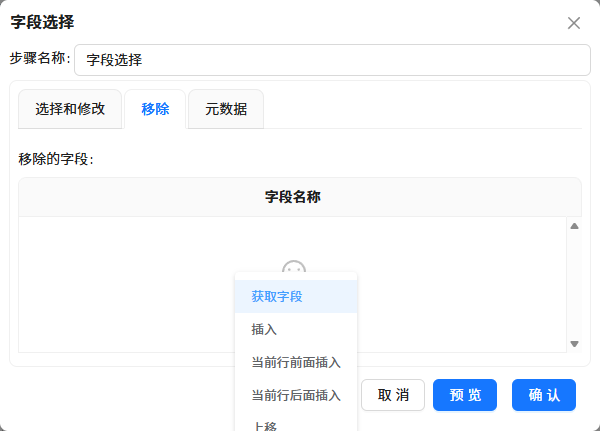Viewport: 600px width, 431px height.
Task: Close the 字段选择 dialog
Action: (x=574, y=23)
